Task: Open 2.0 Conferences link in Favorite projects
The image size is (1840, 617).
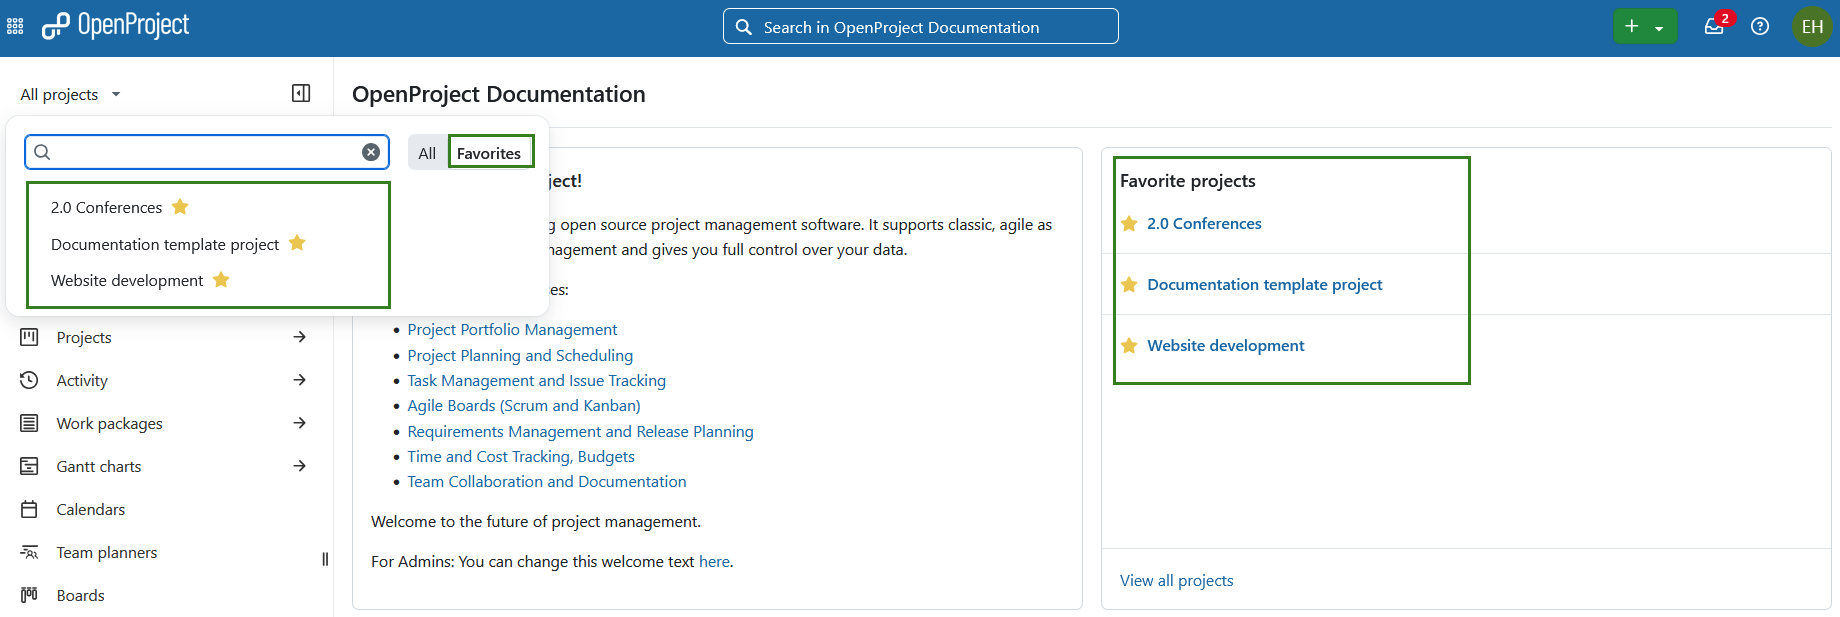Action: (x=1204, y=223)
